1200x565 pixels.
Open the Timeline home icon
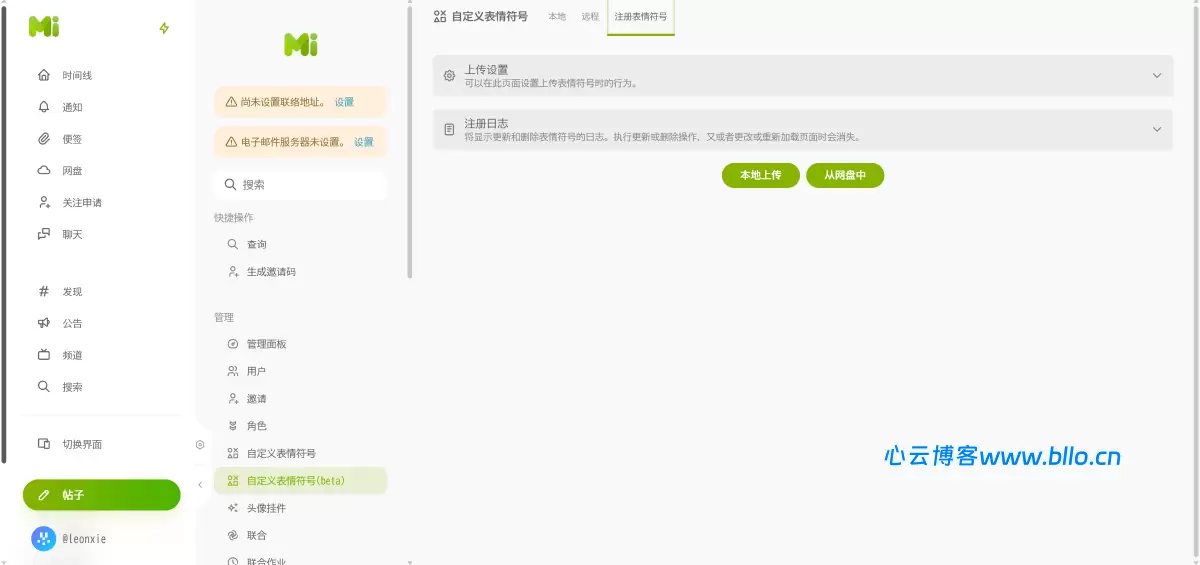pos(43,75)
